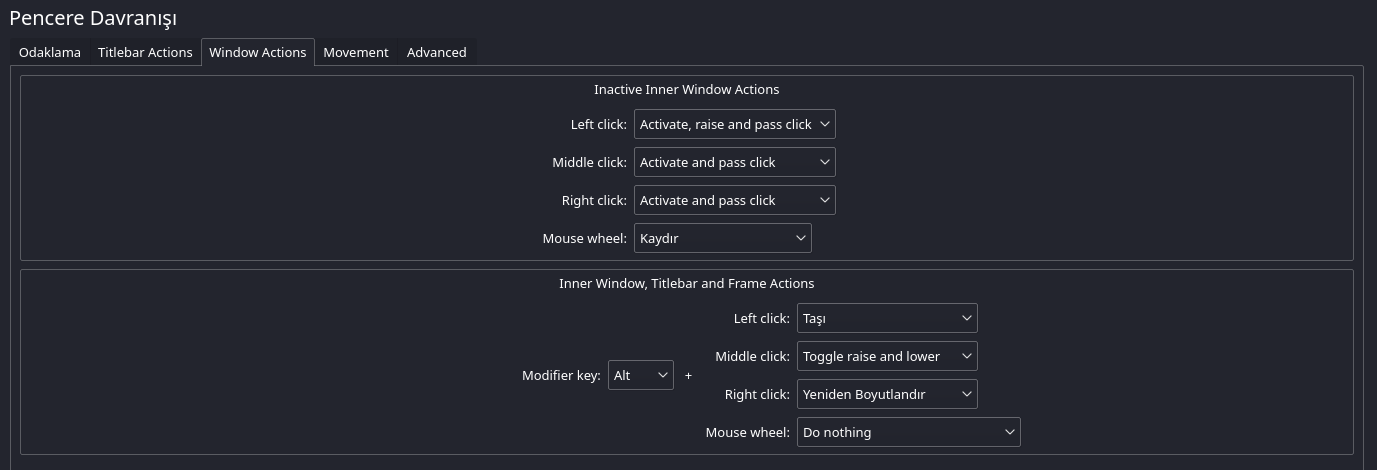
Task: Expand the Kaydır mouse wheel dropdown
Action: tap(722, 238)
